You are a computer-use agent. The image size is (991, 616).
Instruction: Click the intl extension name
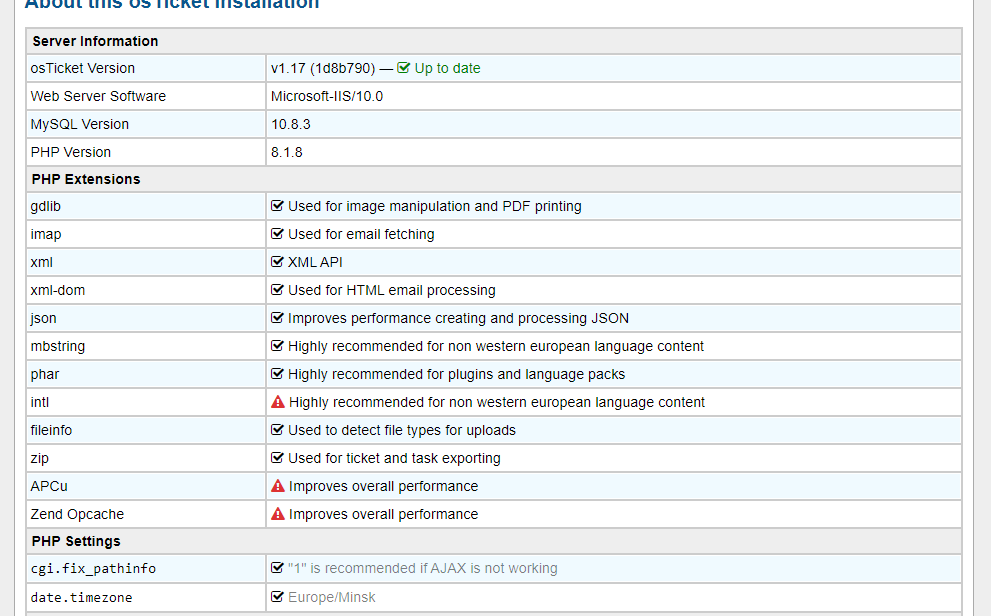(x=40, y=402)
